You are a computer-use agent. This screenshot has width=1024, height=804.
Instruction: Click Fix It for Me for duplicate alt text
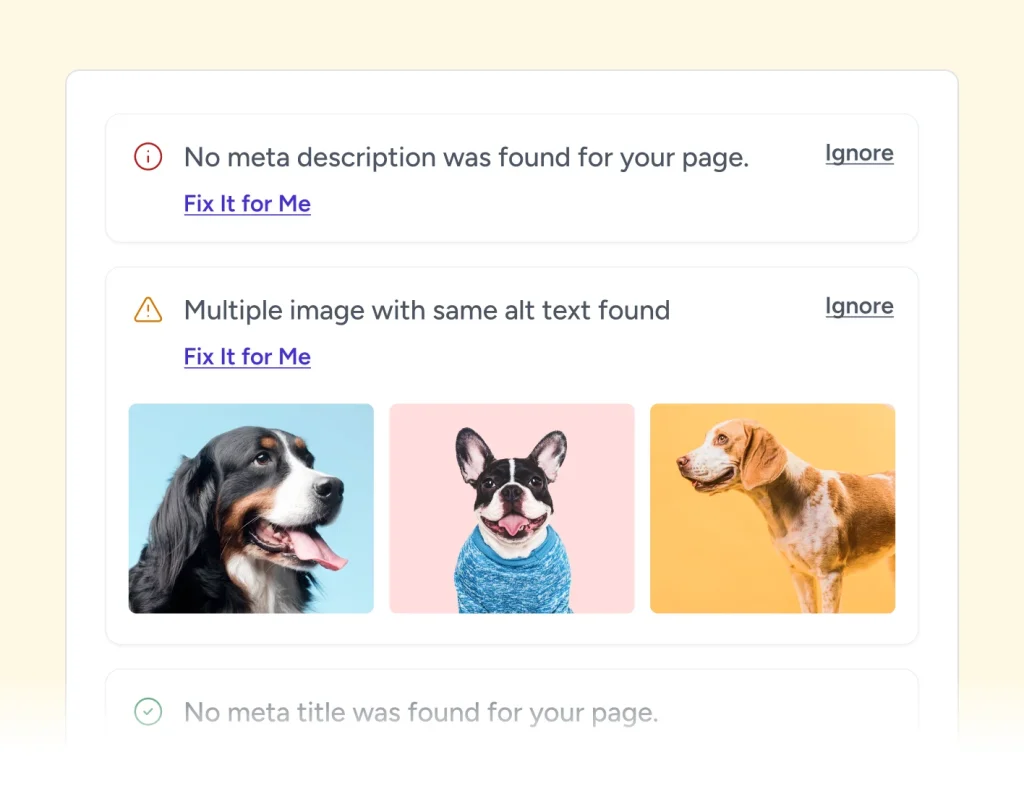pyautogui.click(x=247, y=357)
